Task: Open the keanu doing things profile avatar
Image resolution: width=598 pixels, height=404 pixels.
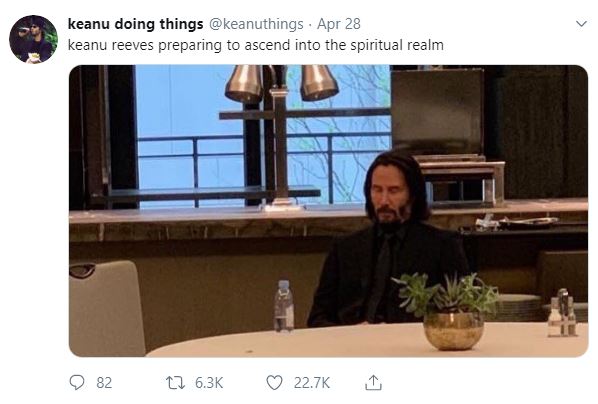Action: tap(33, 39)
